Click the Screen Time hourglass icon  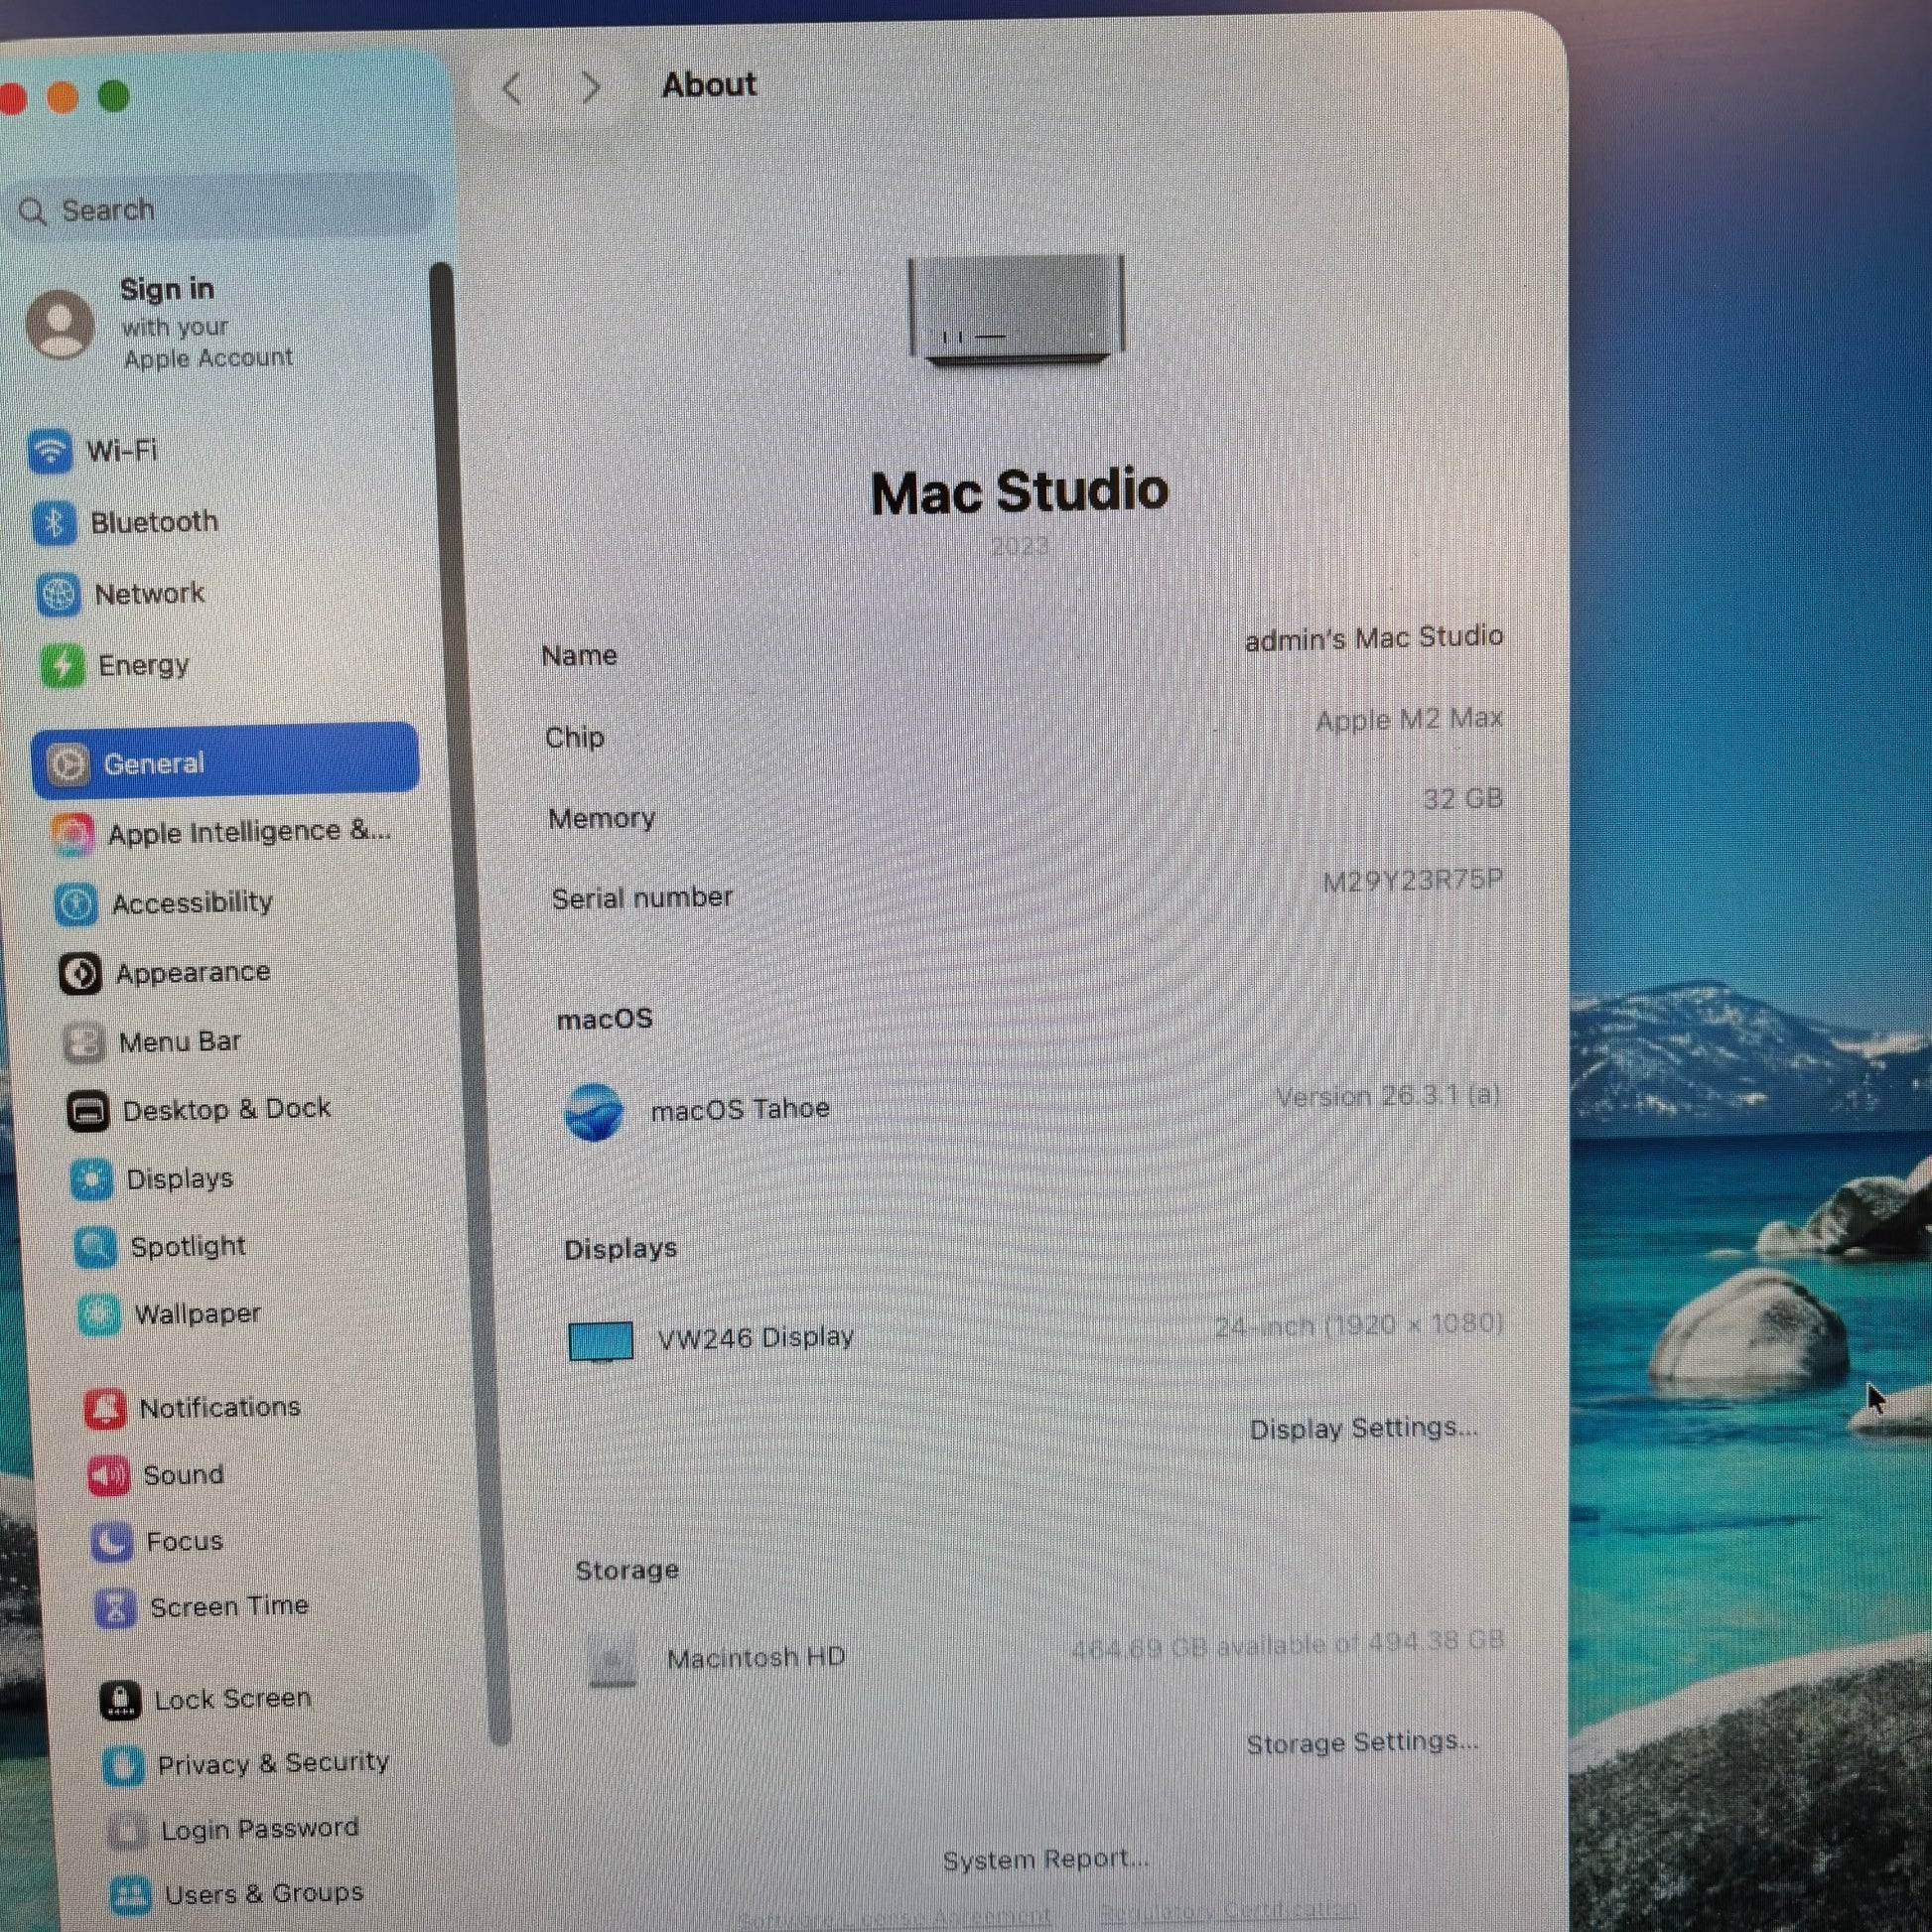(x=115, y=1608)
